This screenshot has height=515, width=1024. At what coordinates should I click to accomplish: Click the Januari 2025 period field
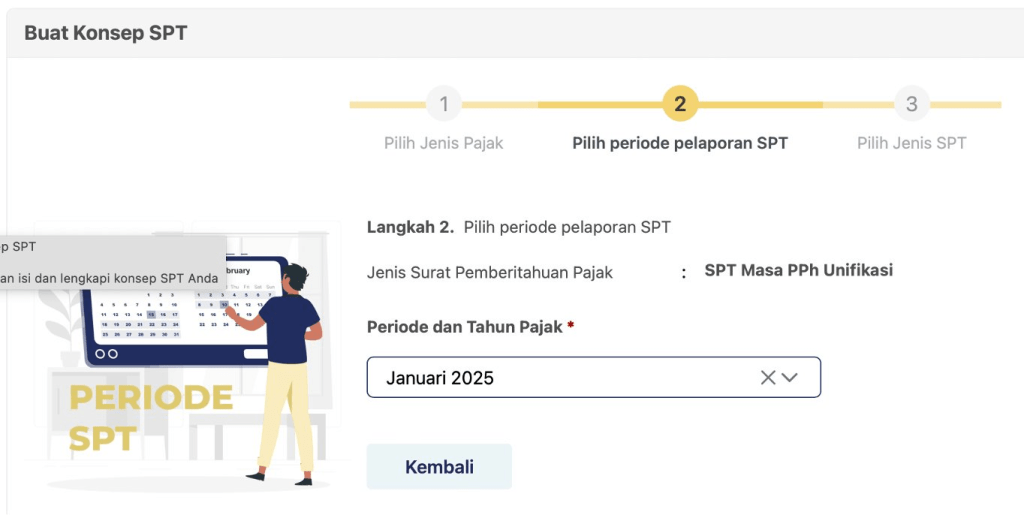[560, 378]
